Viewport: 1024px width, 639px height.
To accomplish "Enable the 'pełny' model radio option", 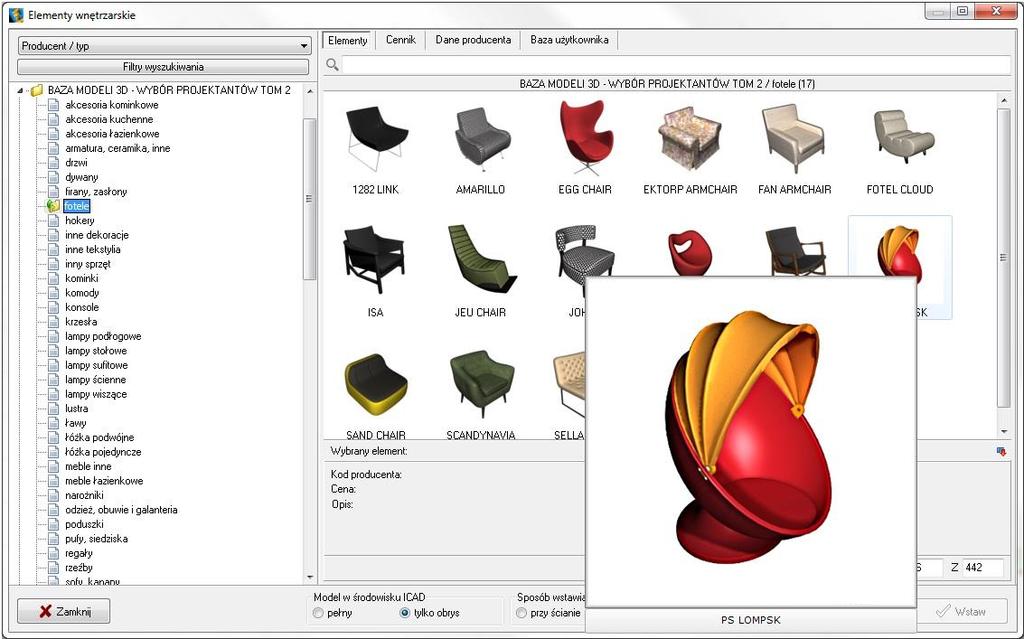I will (318, 613).
